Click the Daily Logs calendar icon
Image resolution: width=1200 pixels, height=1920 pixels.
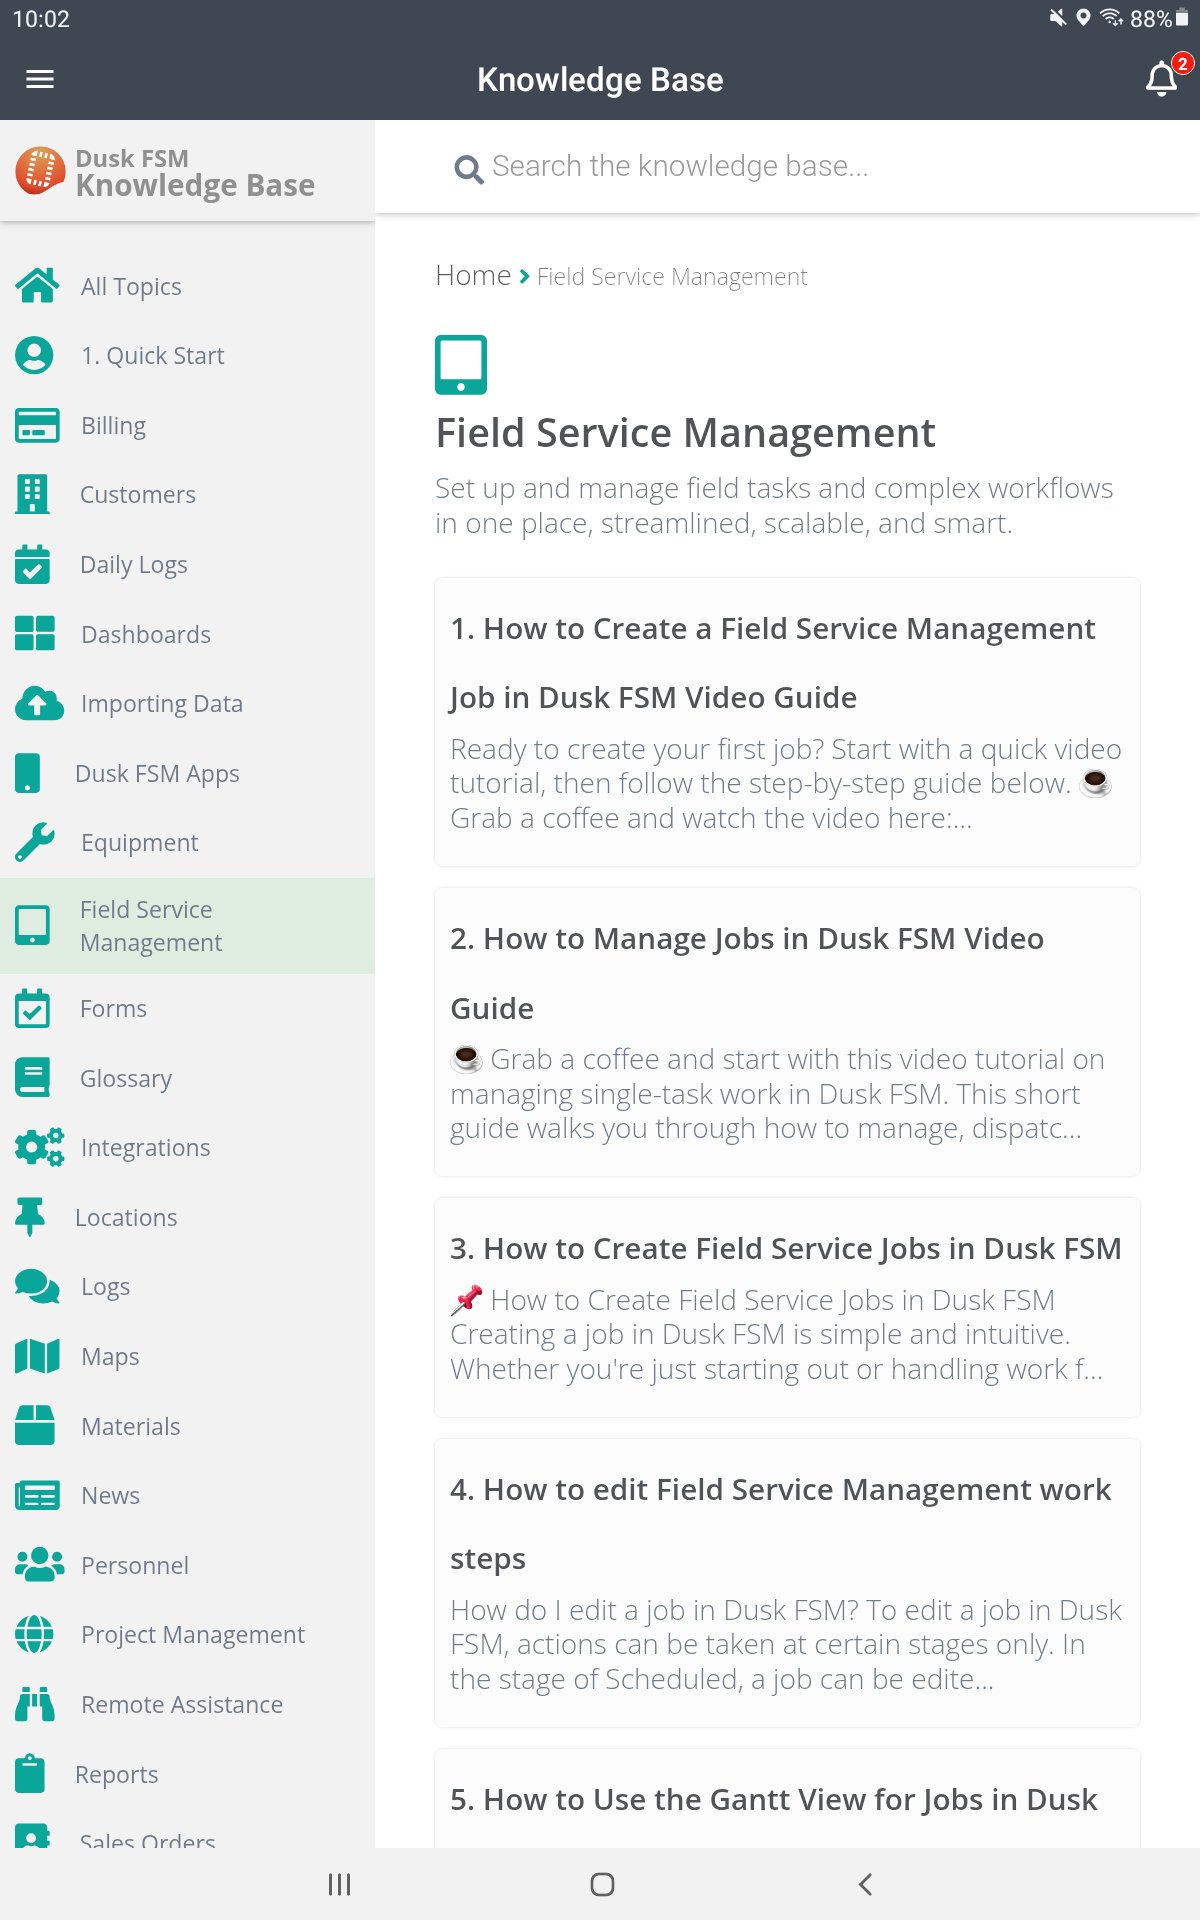[32, 564]
